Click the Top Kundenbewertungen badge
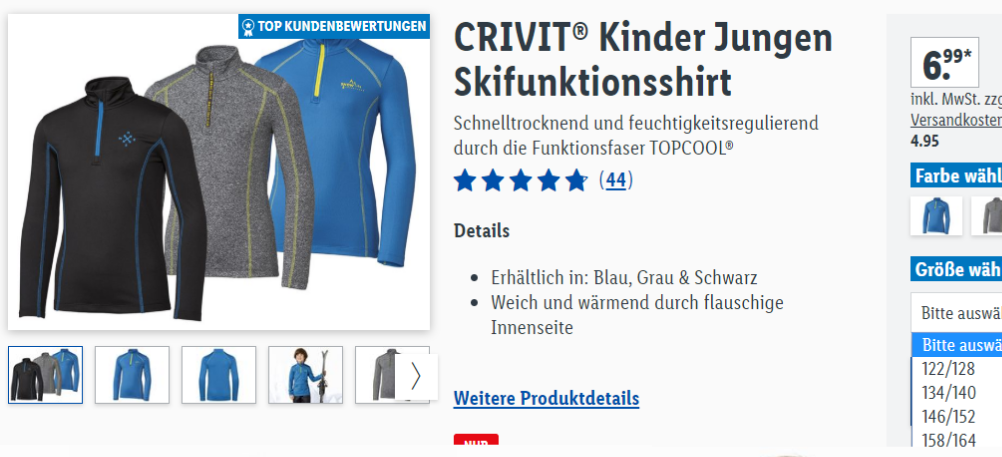Screen dimensions: 1002x457 click(334, 26)
